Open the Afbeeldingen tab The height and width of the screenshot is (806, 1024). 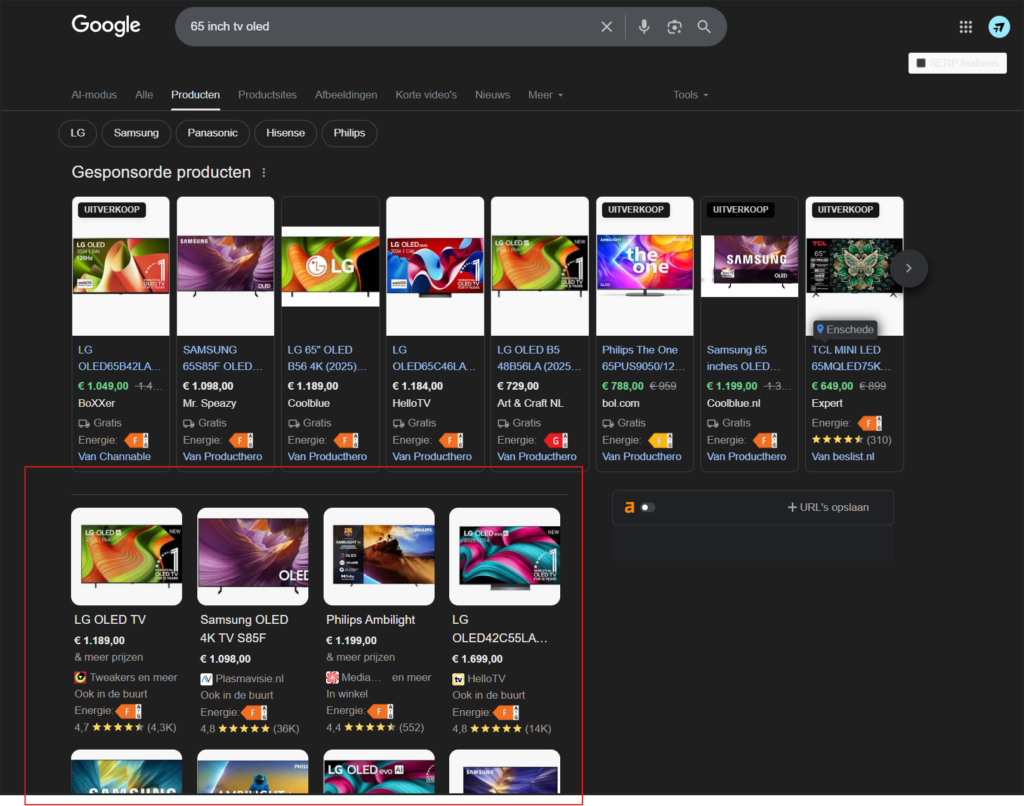click(345, 95)
